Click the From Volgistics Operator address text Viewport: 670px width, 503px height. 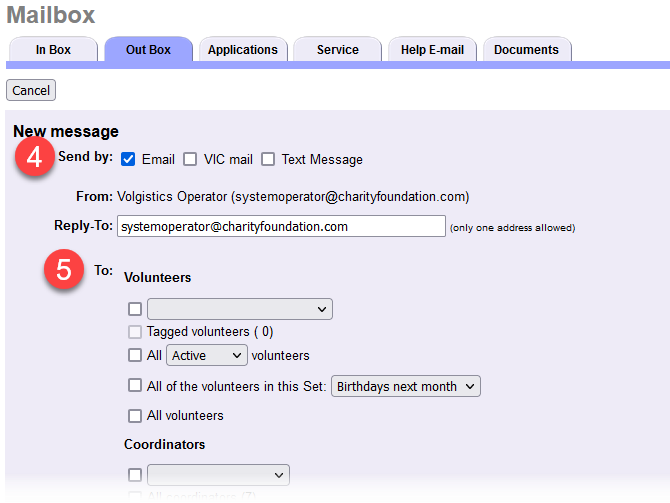(x=293, y=197)
